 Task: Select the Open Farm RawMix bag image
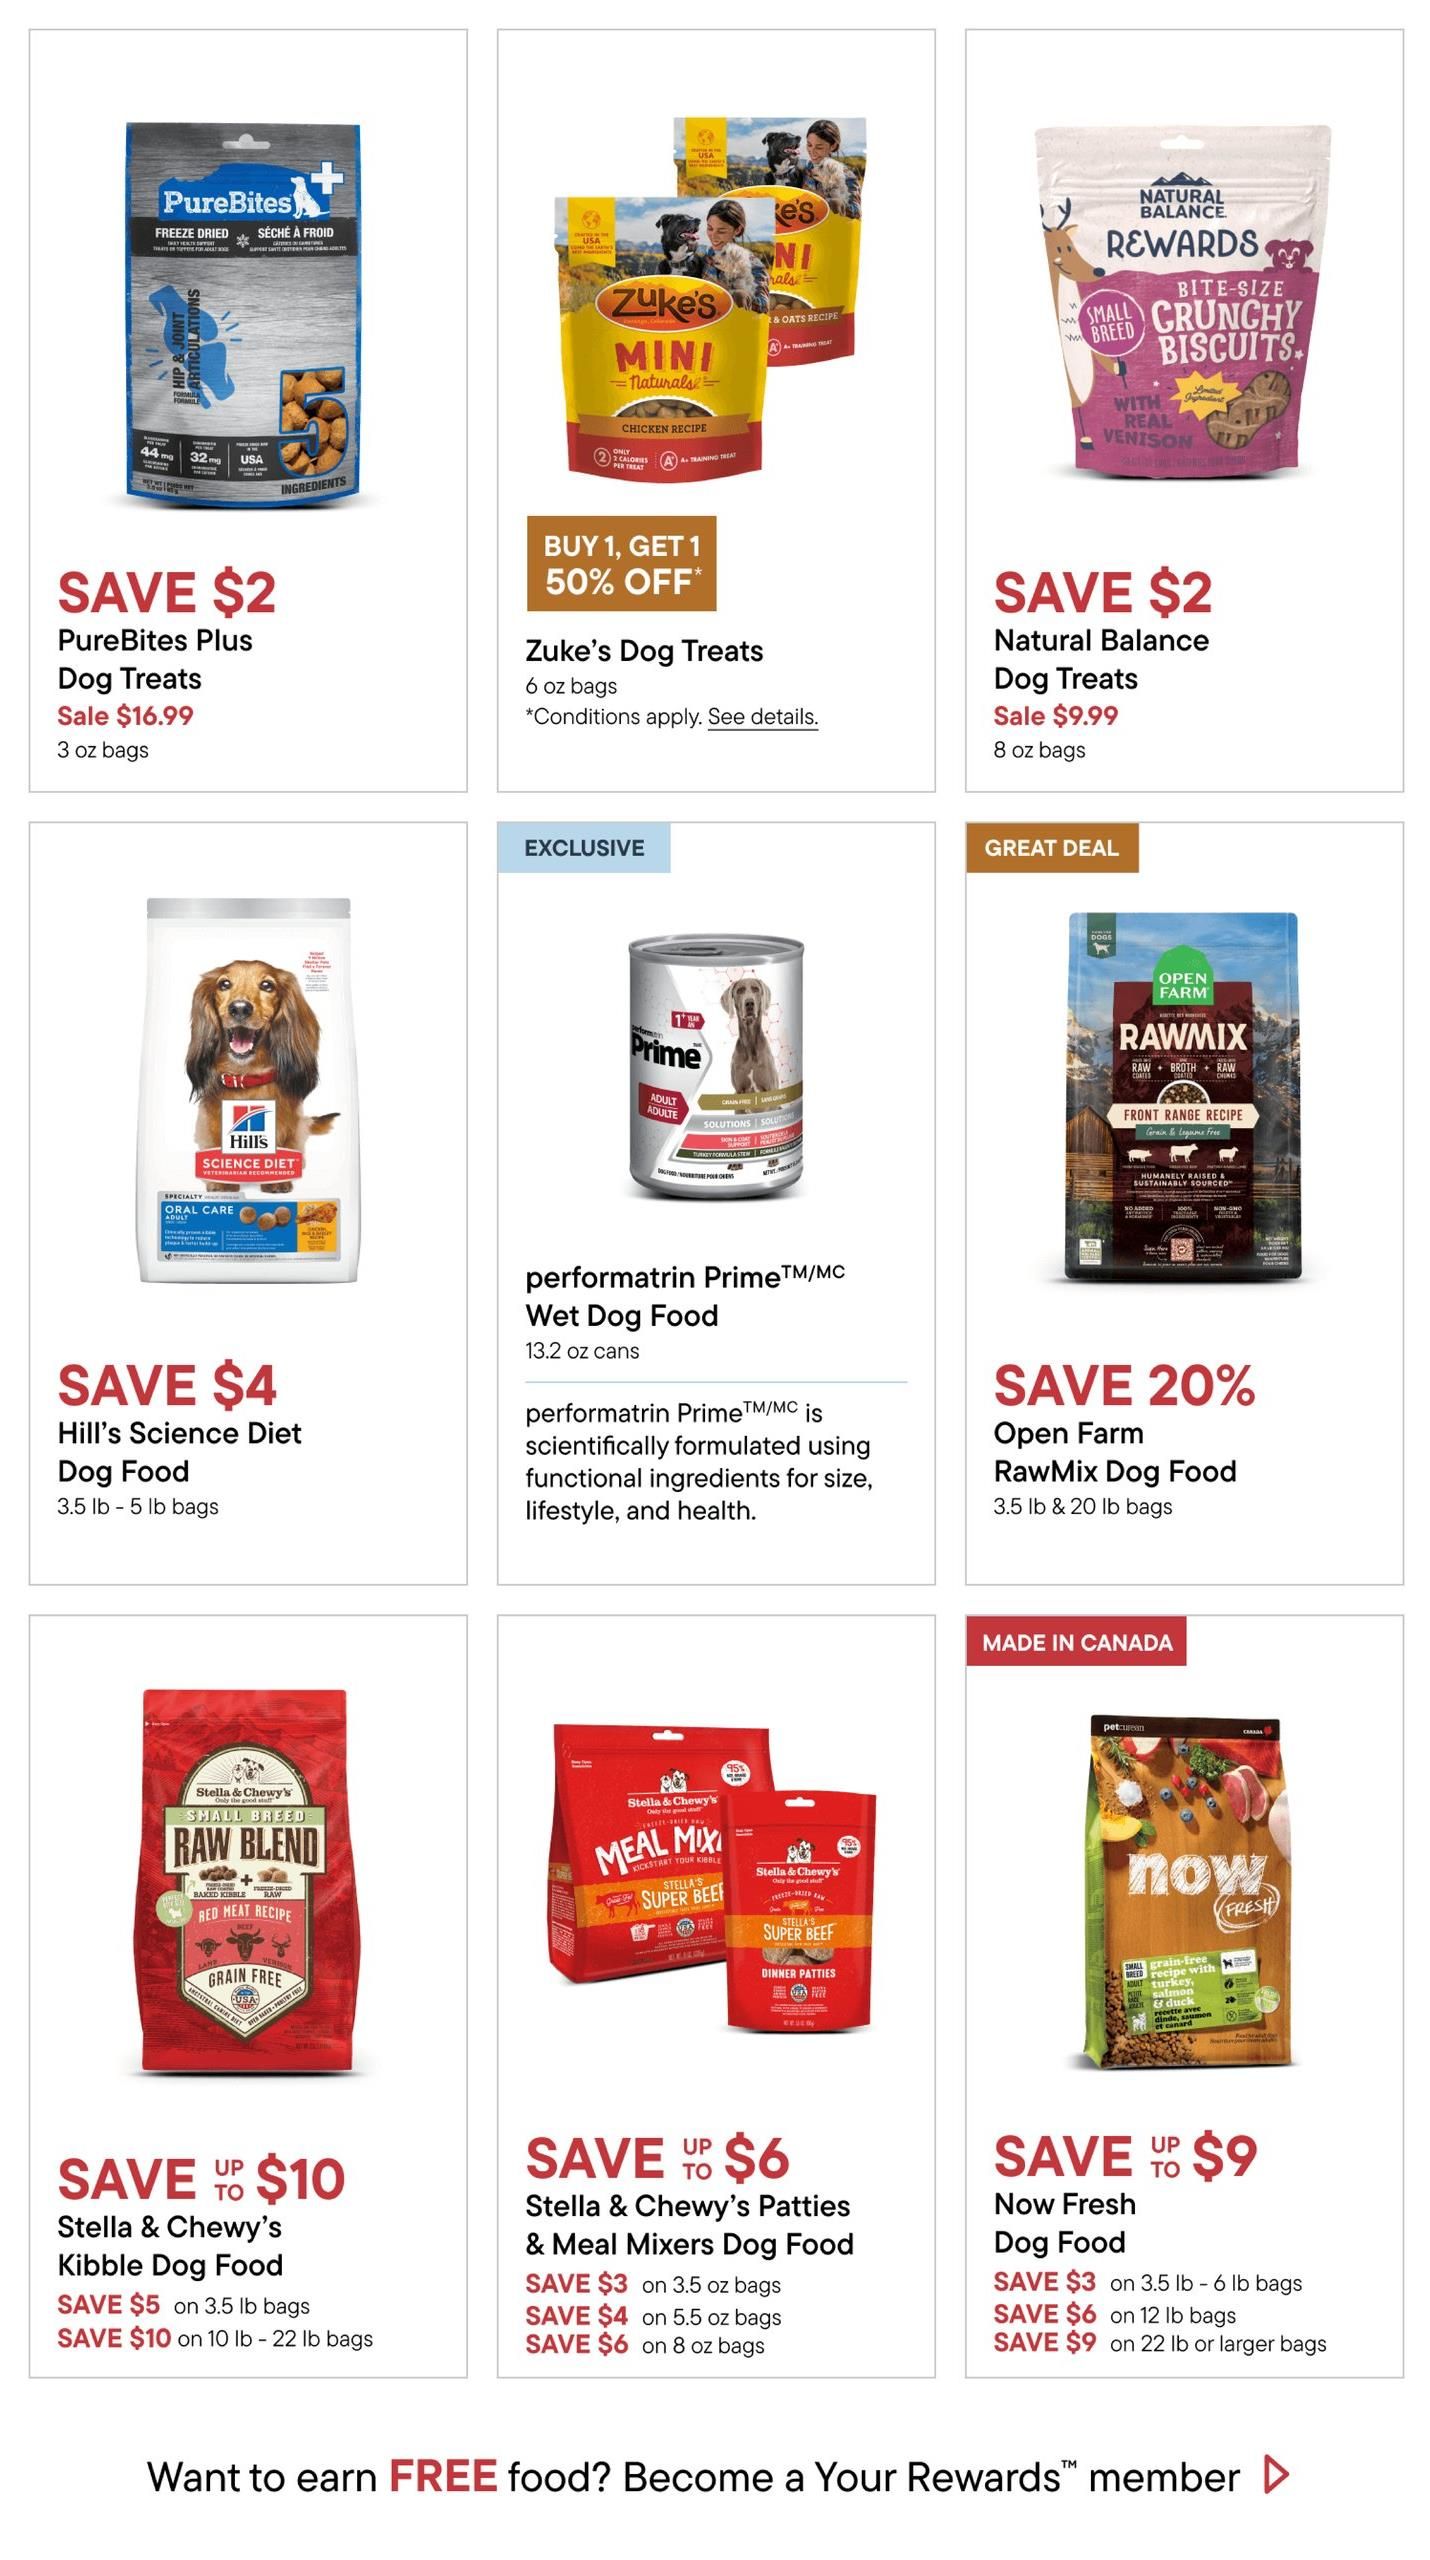click(1183, 1096)
